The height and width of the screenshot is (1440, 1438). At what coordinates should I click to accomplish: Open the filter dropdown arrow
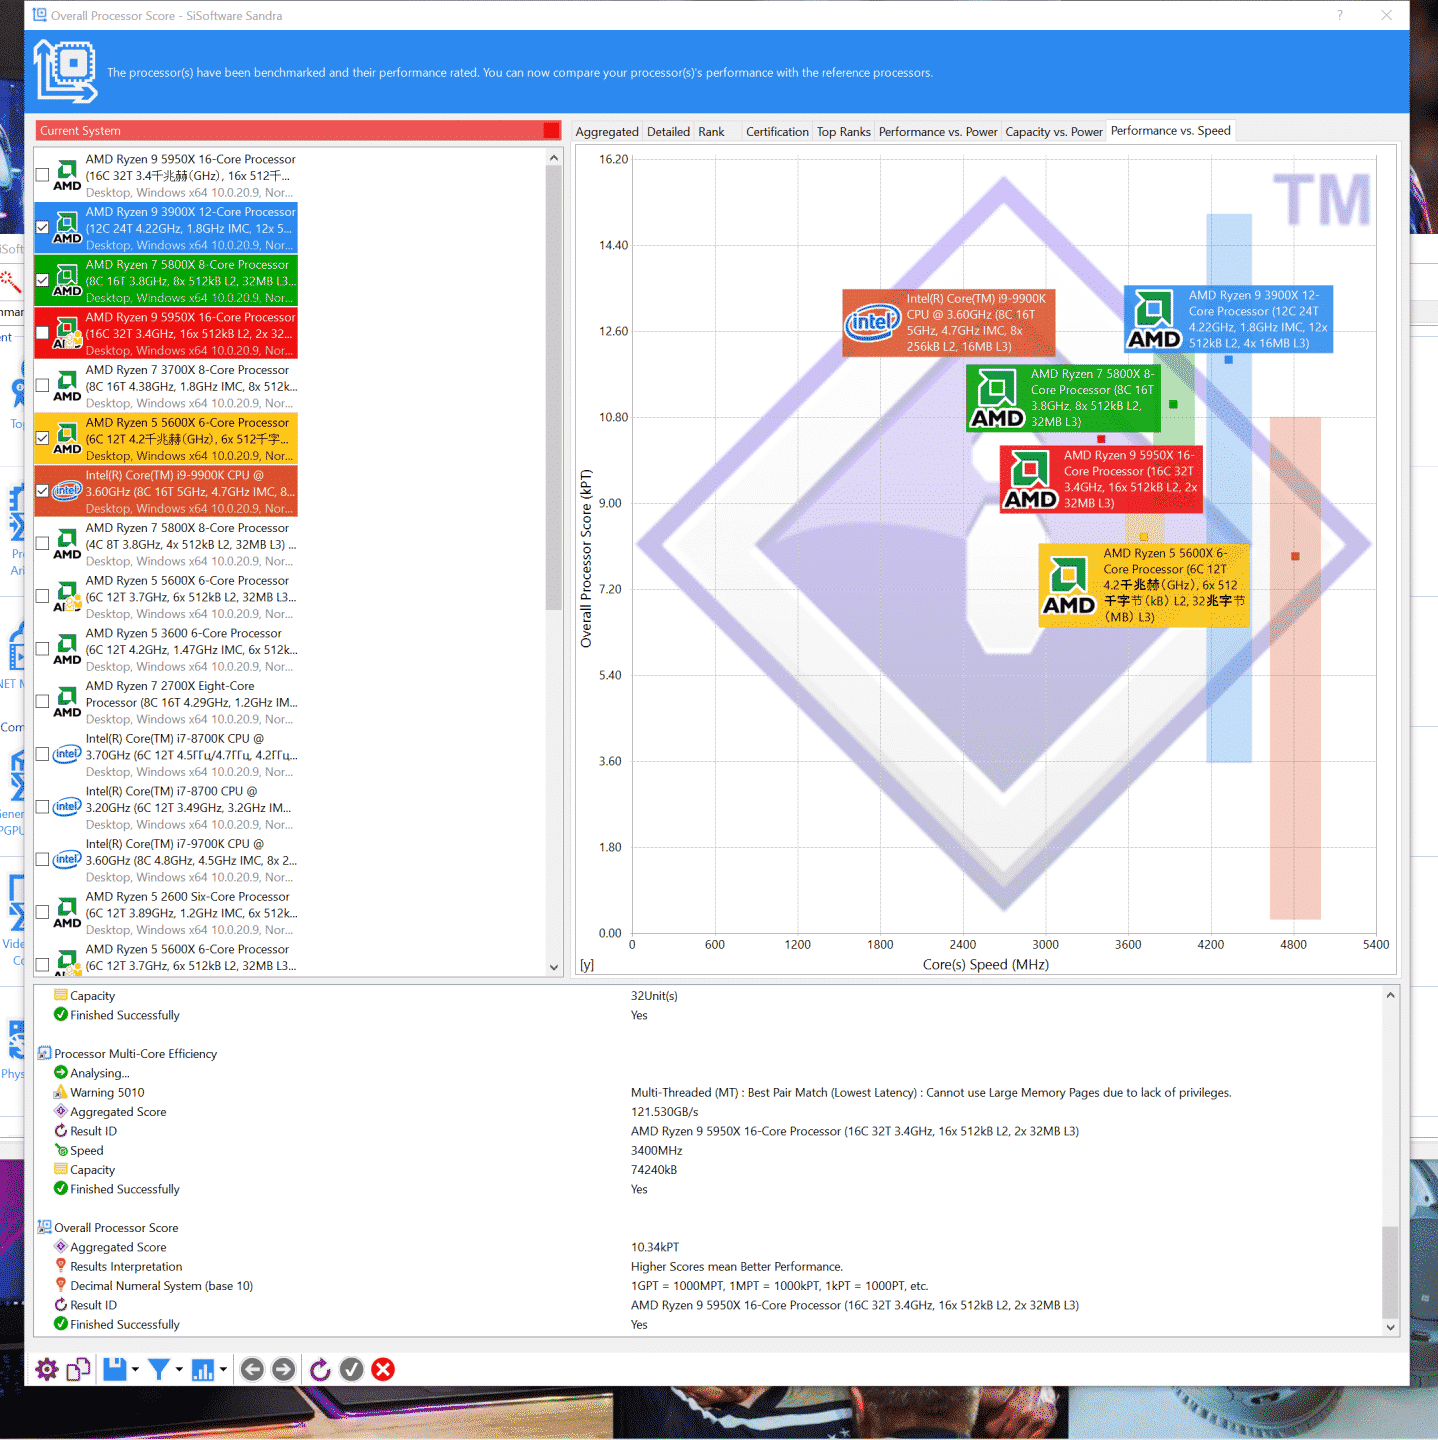click(x=179, y=1369)
